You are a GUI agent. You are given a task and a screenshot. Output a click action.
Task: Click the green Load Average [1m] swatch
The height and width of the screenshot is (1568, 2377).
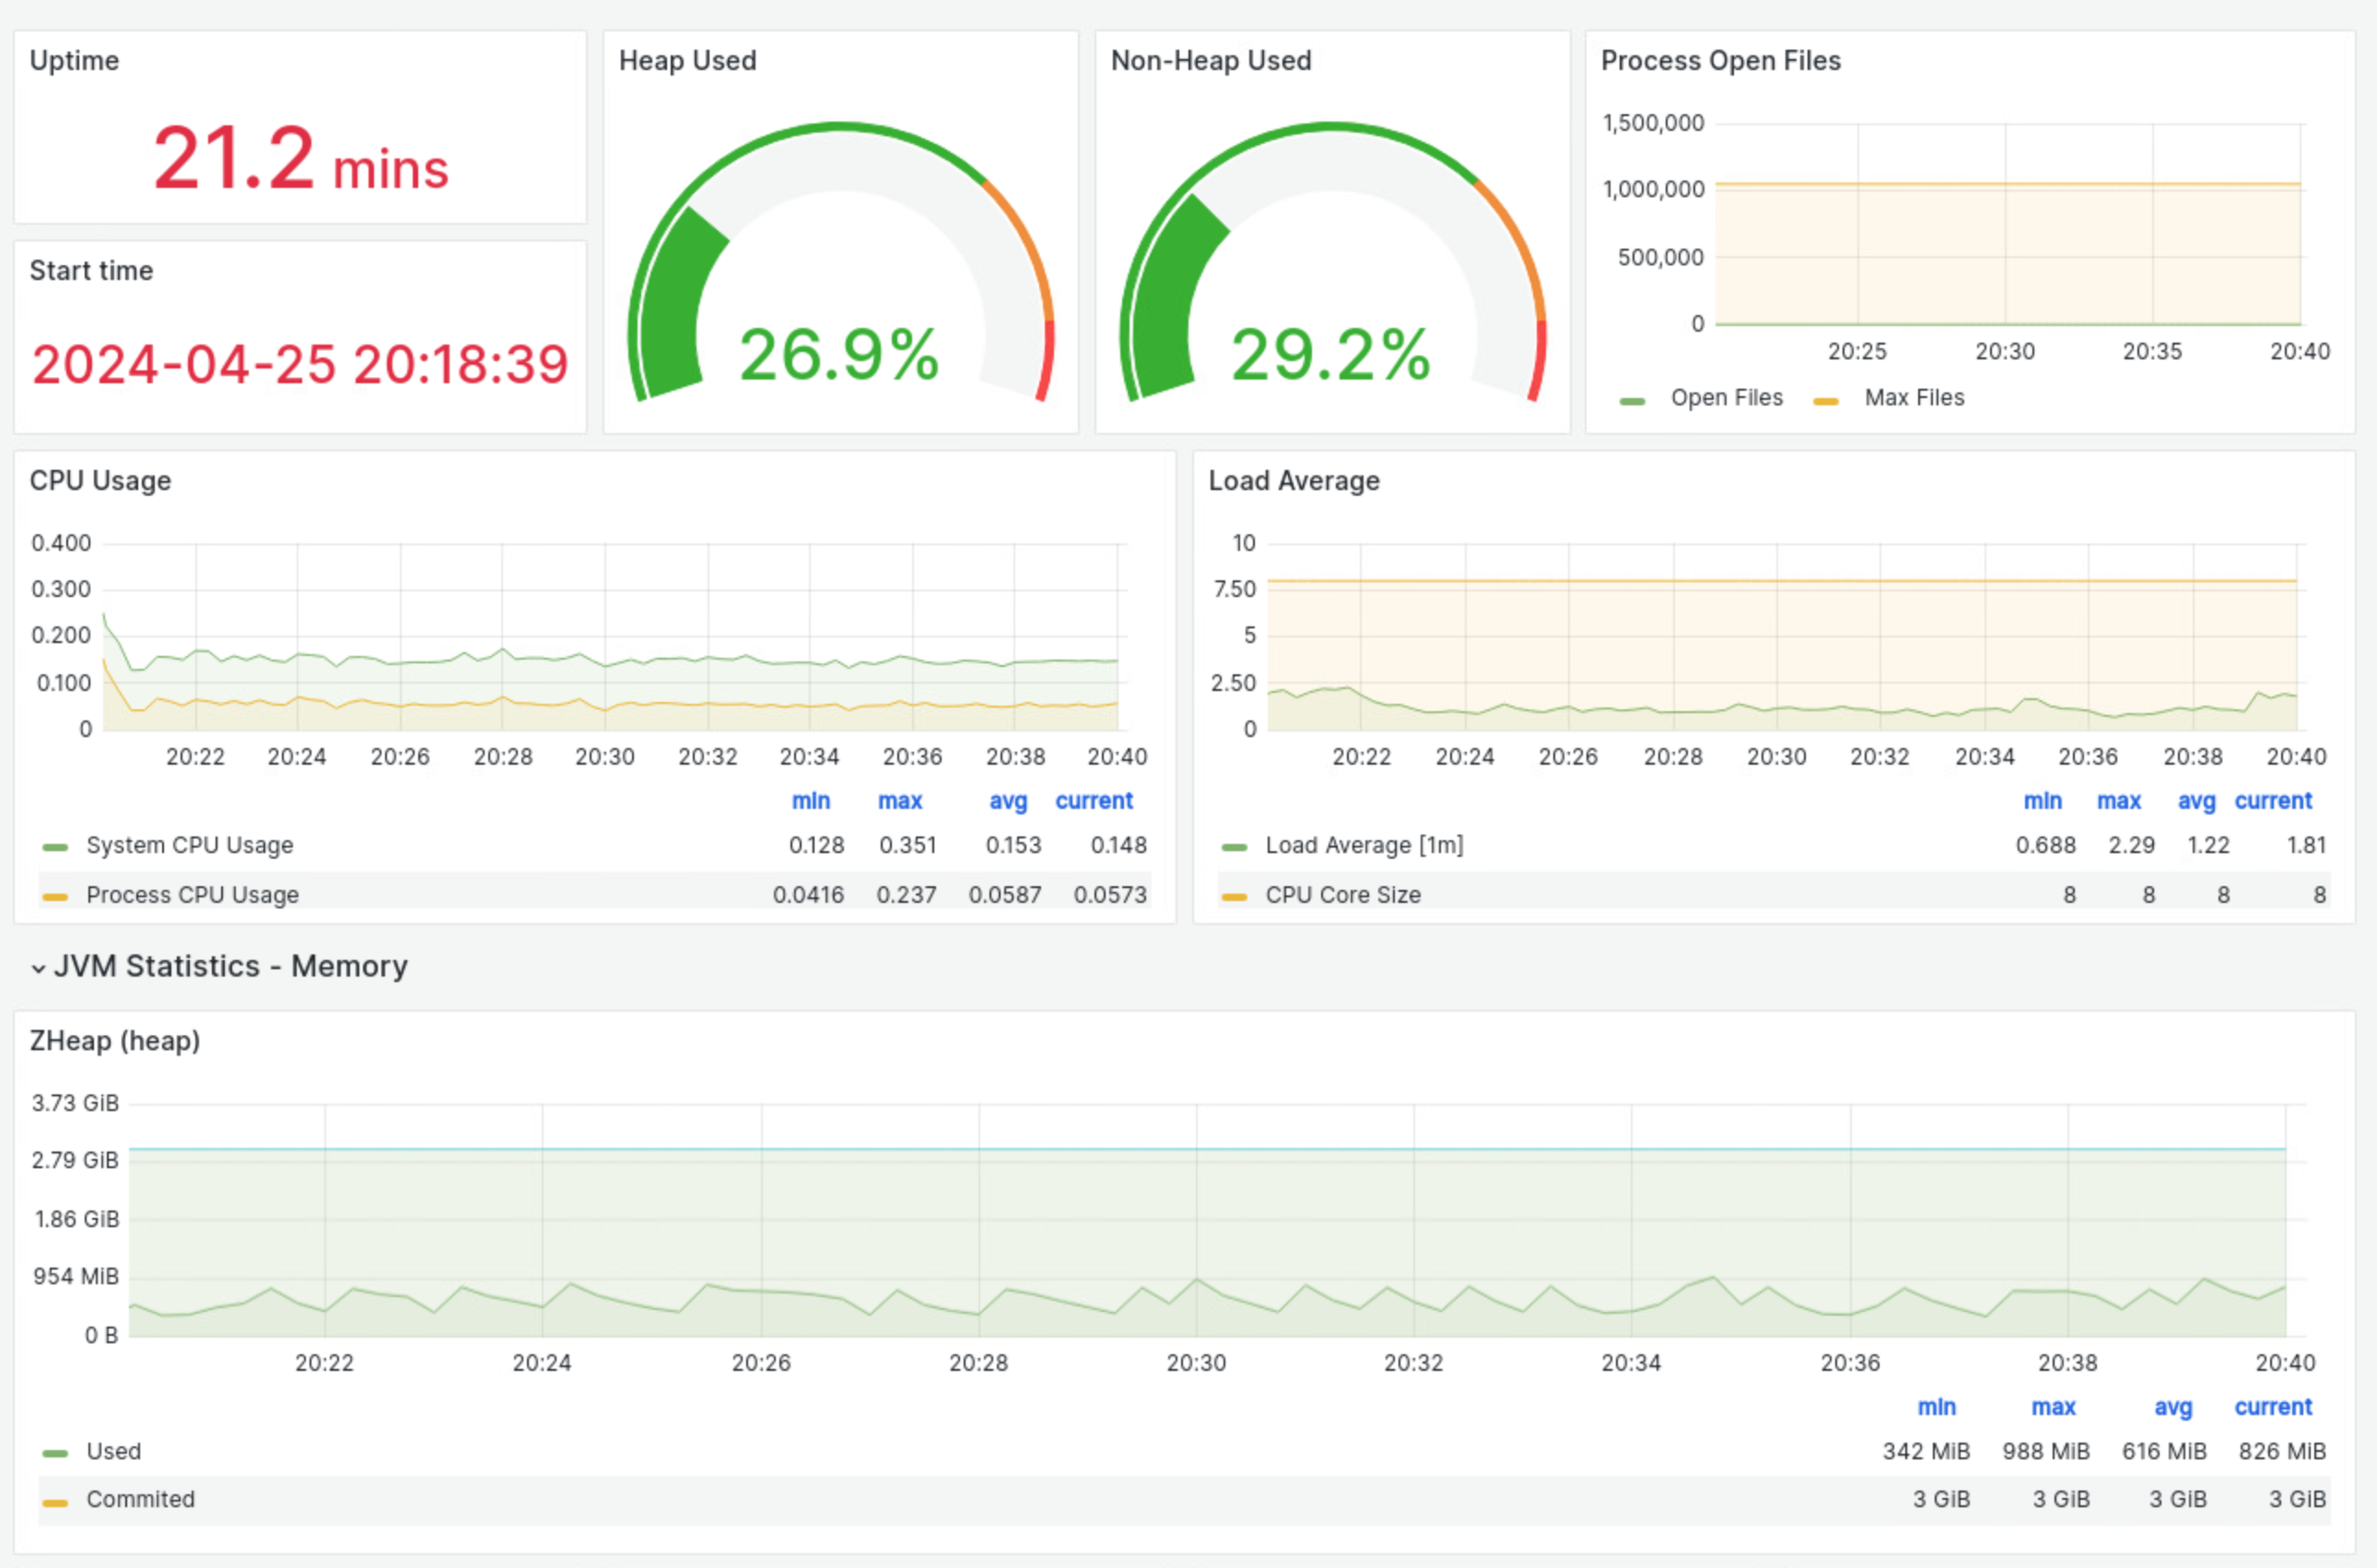1234,847
